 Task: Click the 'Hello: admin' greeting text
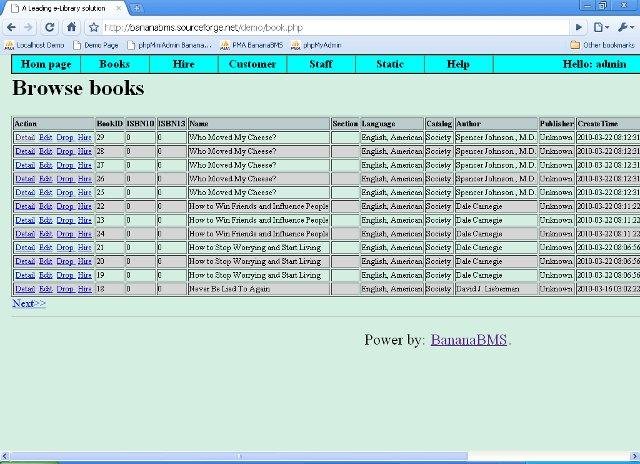click(594, 64)
